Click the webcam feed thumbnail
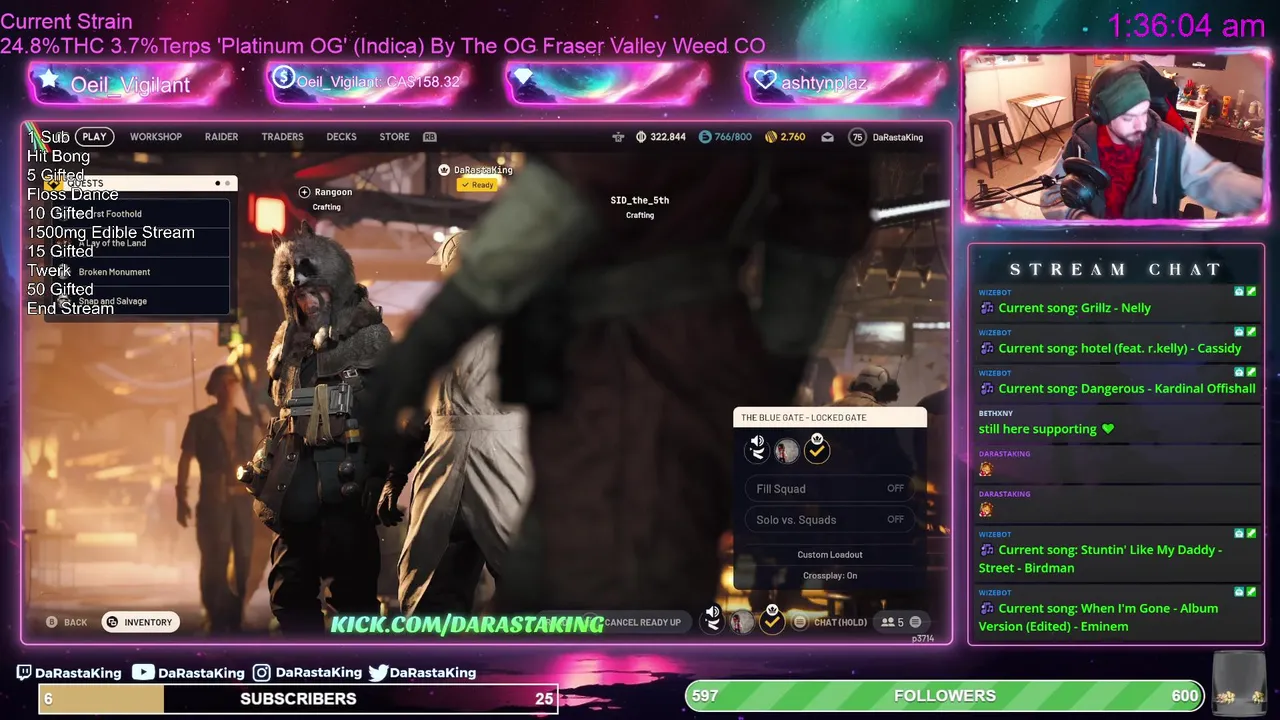1280x720 pixels. (1115, 135)
